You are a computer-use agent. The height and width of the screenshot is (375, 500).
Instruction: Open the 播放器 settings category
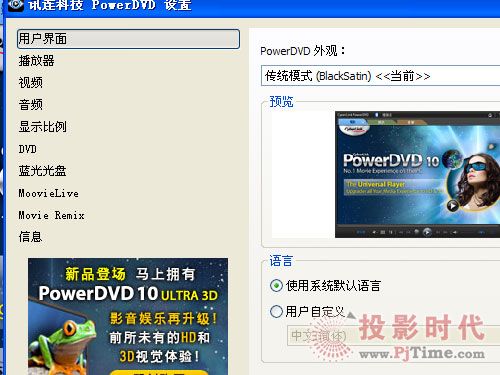[37, 61]
